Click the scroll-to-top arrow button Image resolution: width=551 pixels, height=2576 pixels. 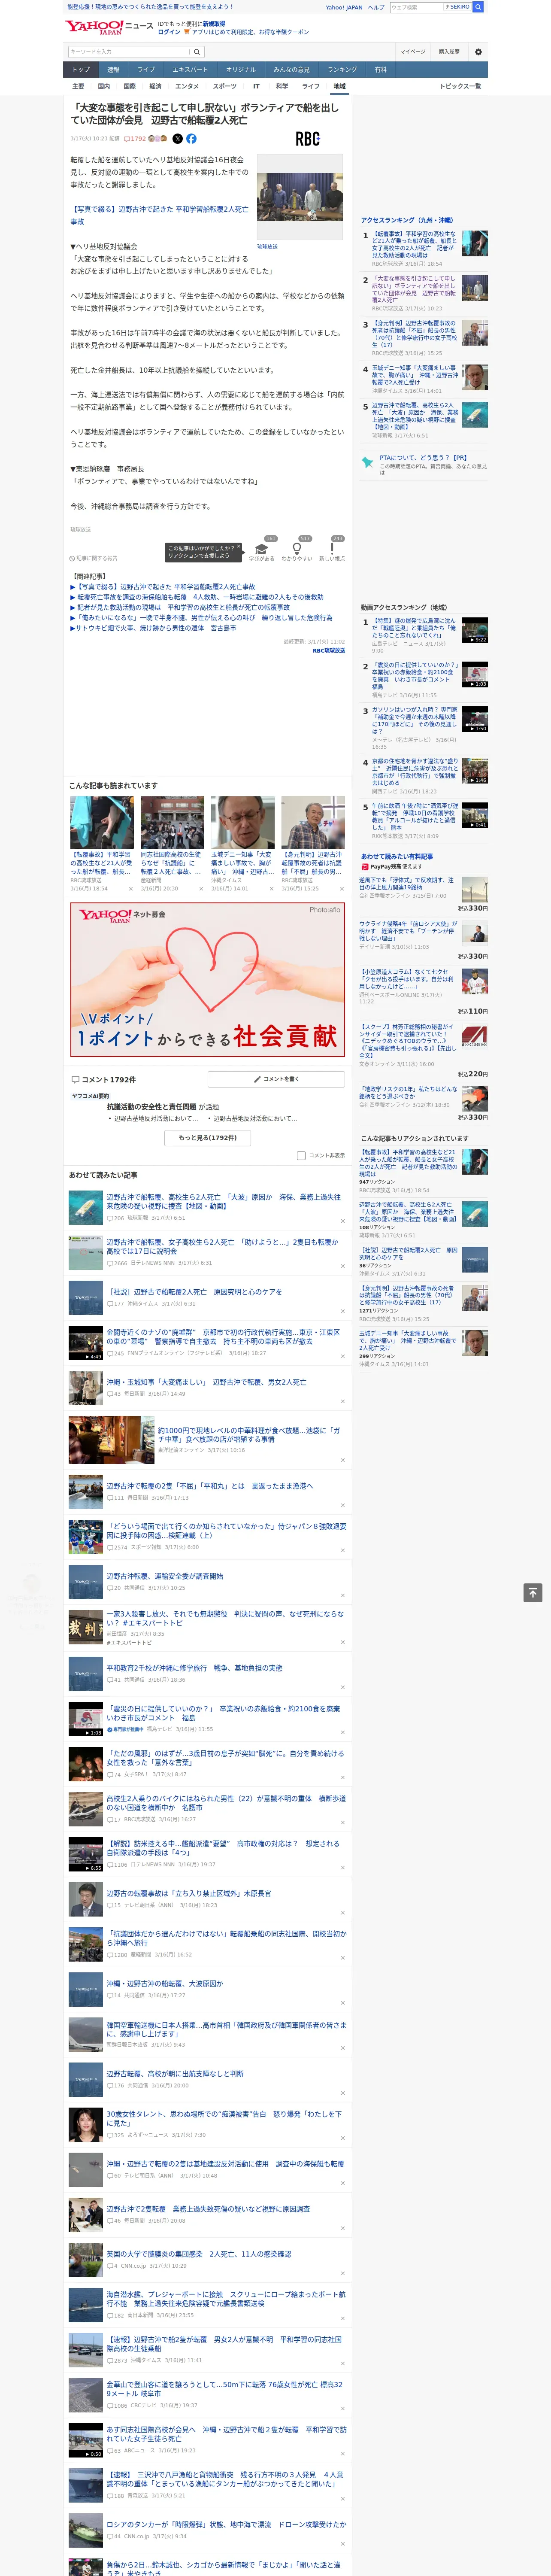click(533, 1593)
